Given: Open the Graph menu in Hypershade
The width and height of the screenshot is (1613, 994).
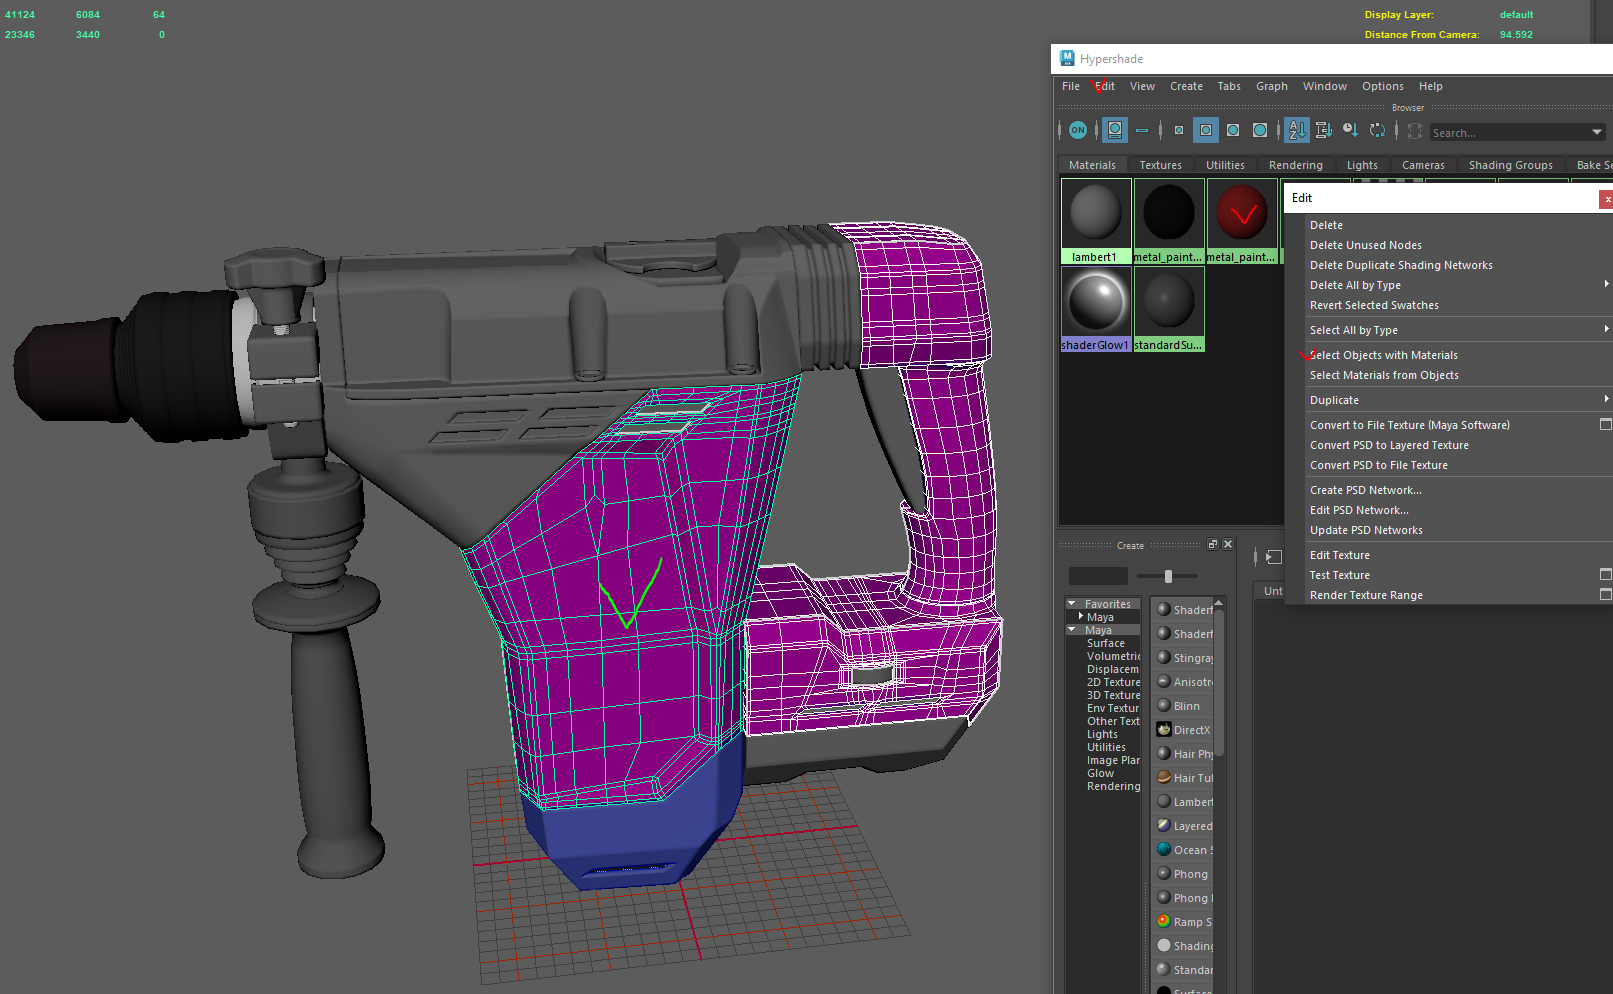Looking at the screenshot, I should point(1271,86).
